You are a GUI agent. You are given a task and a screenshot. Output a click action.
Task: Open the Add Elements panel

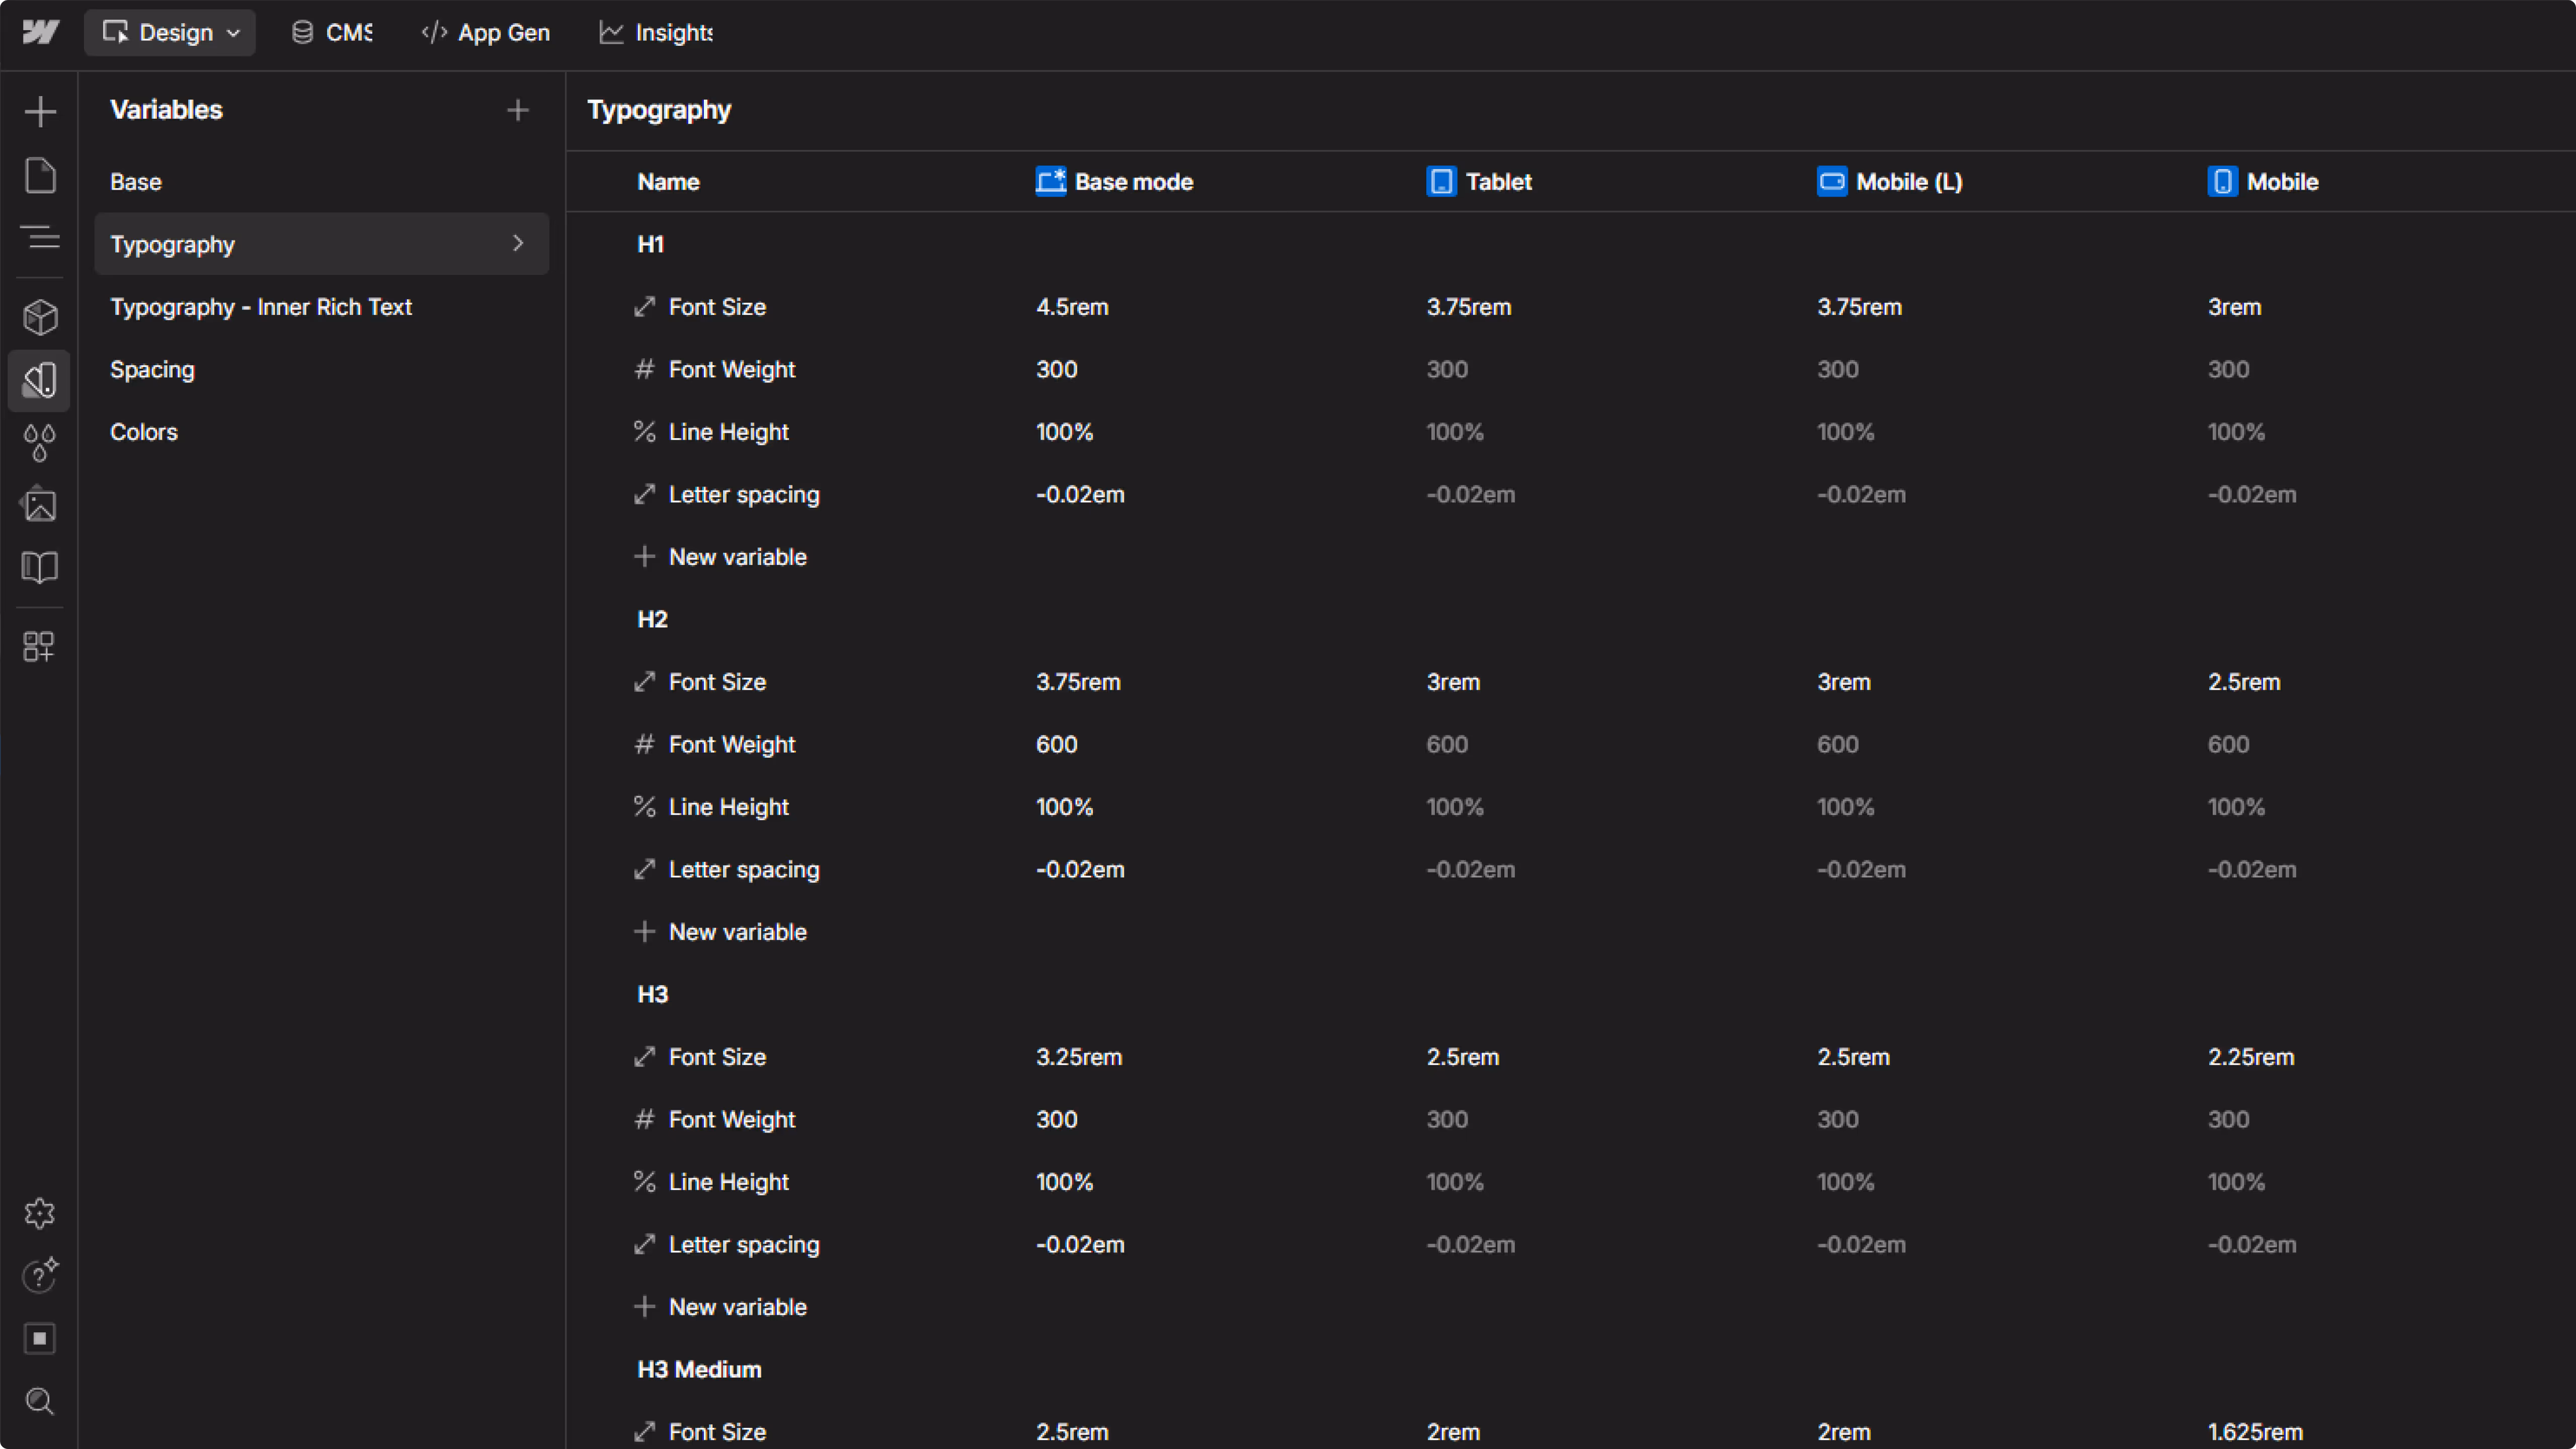(x=40, y=111)
